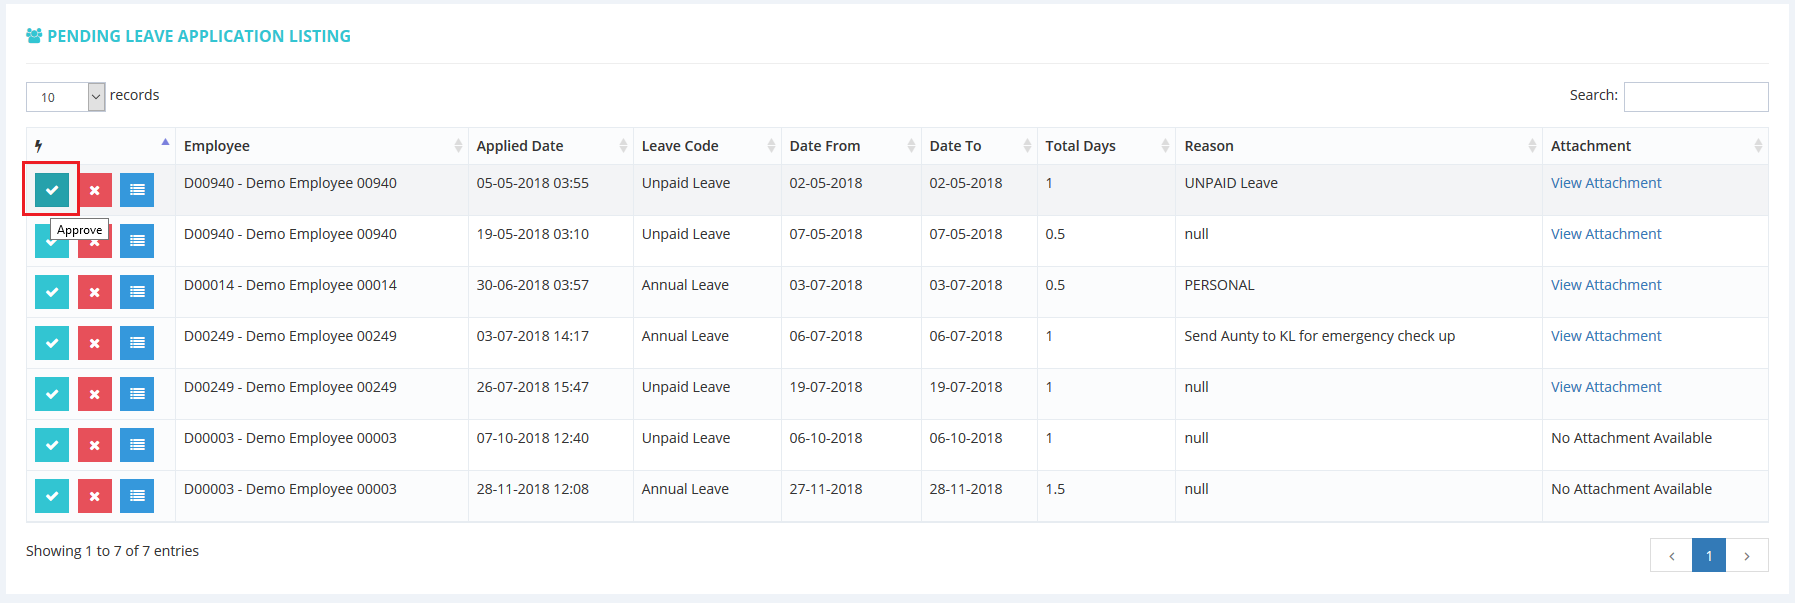This screenshot has width=1795, height=603.
Task: Click the Search input field
Action: [1695, 97]
